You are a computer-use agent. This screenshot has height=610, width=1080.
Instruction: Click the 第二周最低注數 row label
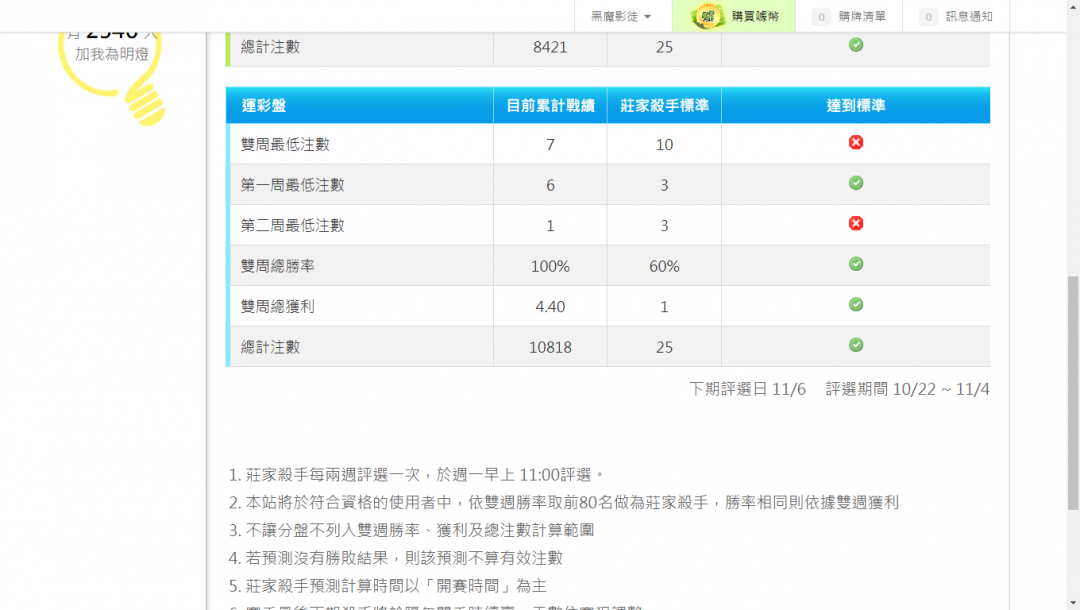point(292,226)
